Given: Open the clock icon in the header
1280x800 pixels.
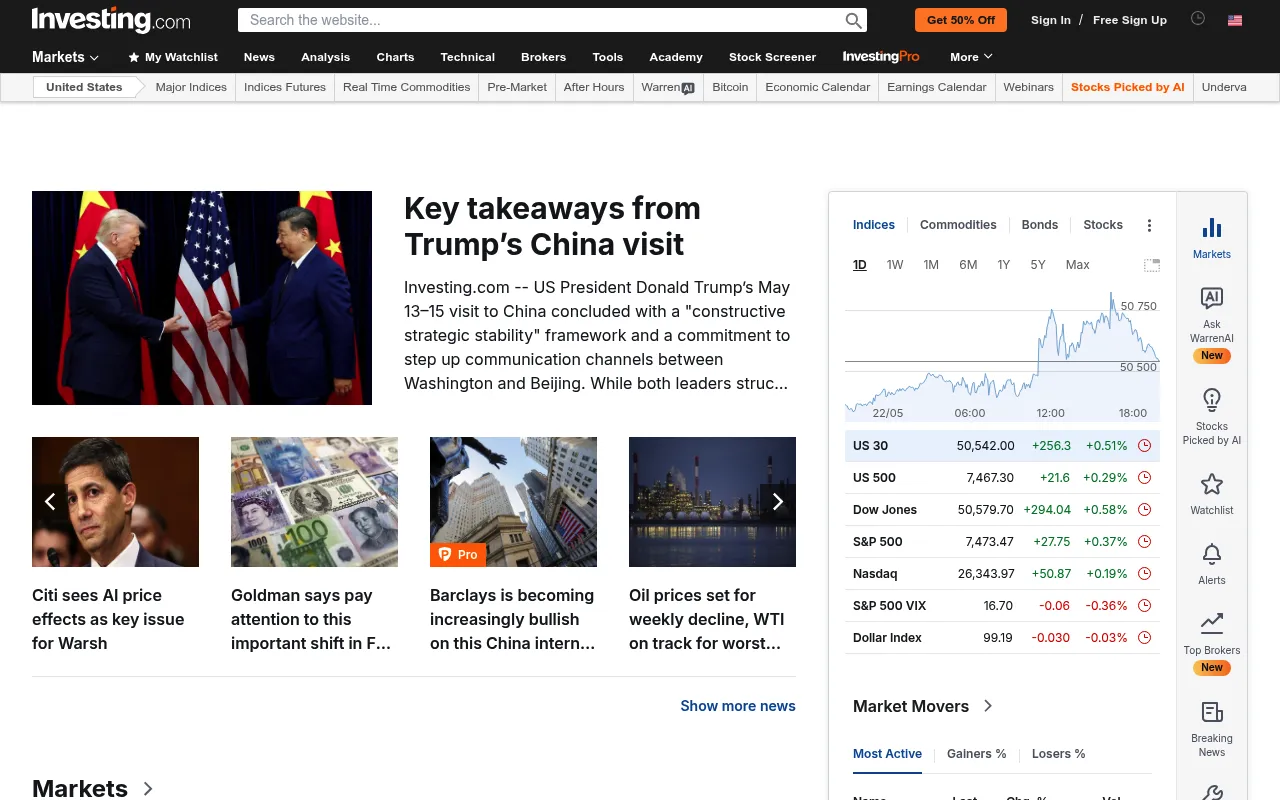Looking at the screenshot, I should coord(1198,19).
